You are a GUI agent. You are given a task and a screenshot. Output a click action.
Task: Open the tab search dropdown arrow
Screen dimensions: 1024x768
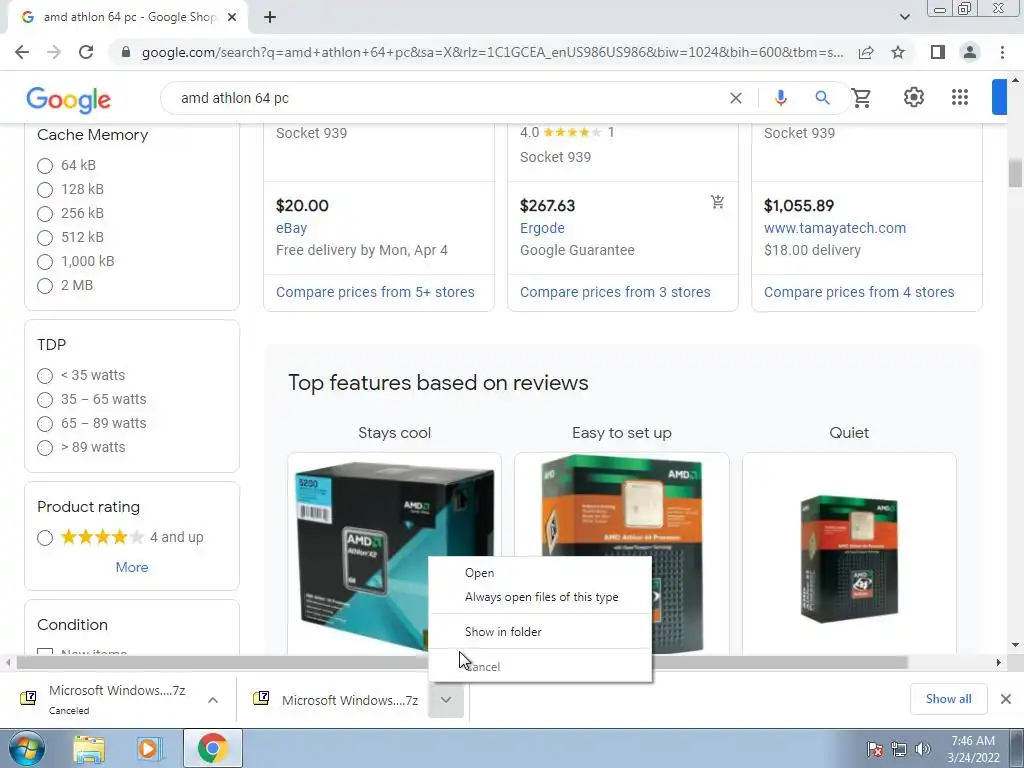(904, 17)
